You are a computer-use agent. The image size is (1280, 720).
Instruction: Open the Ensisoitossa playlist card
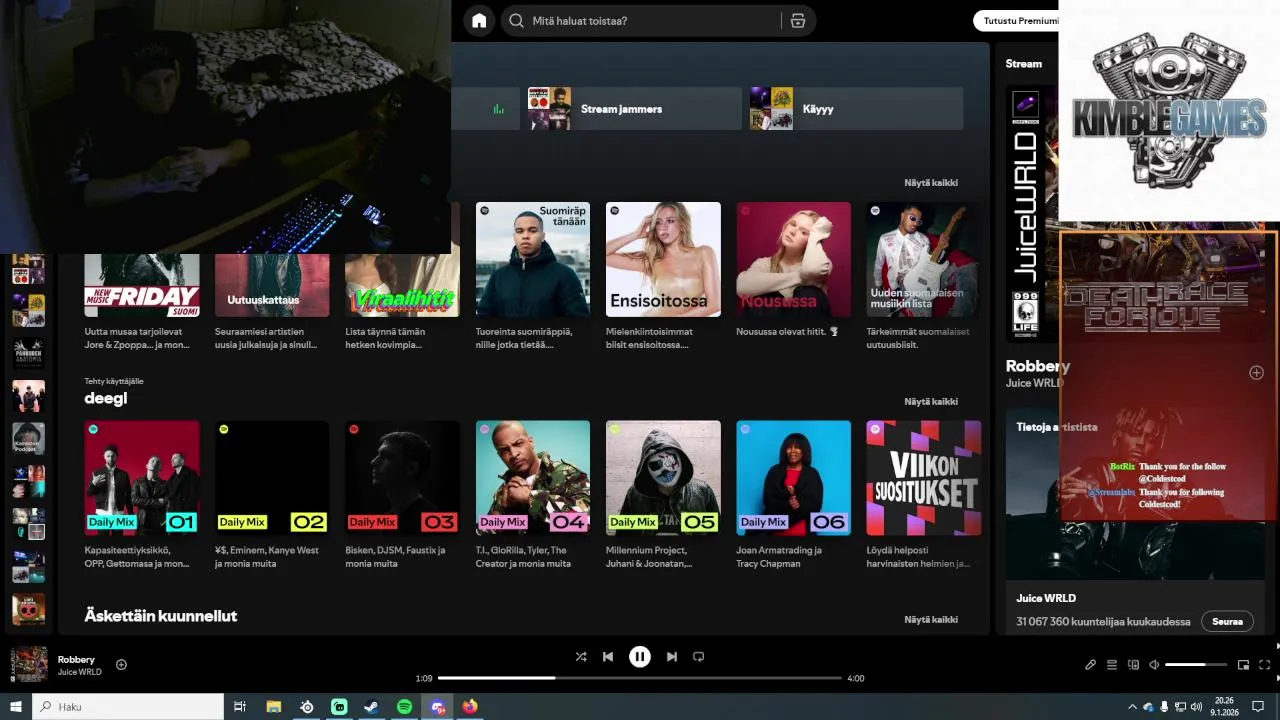coord(663,277)
